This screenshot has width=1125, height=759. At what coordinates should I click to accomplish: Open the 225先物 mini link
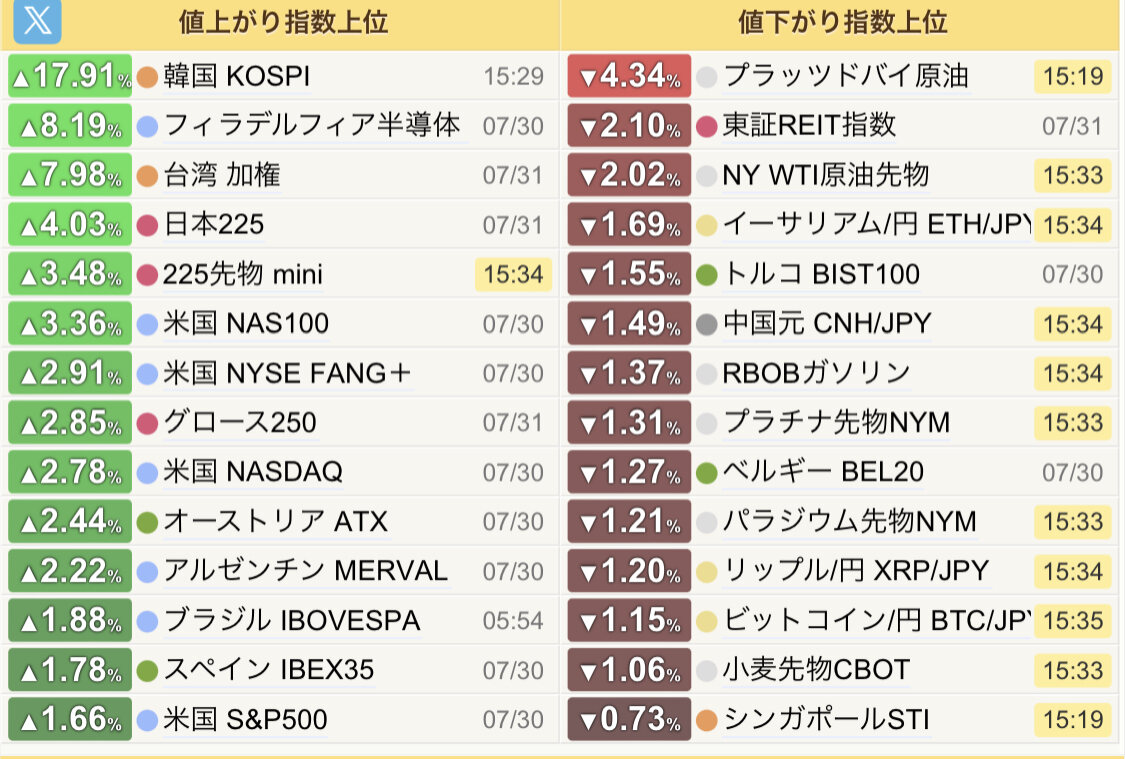pos(243,274)
